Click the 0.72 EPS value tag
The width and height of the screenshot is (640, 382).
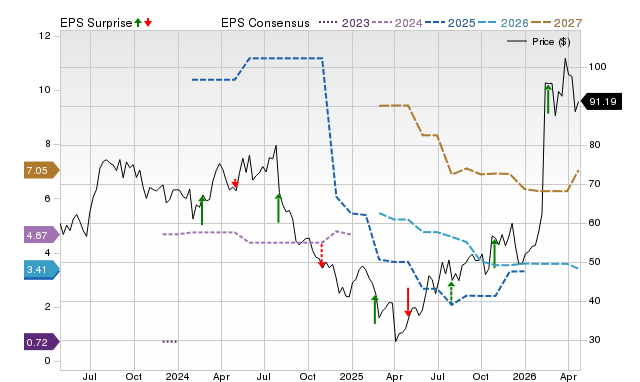pyautogui.click(x=42, y=342)
